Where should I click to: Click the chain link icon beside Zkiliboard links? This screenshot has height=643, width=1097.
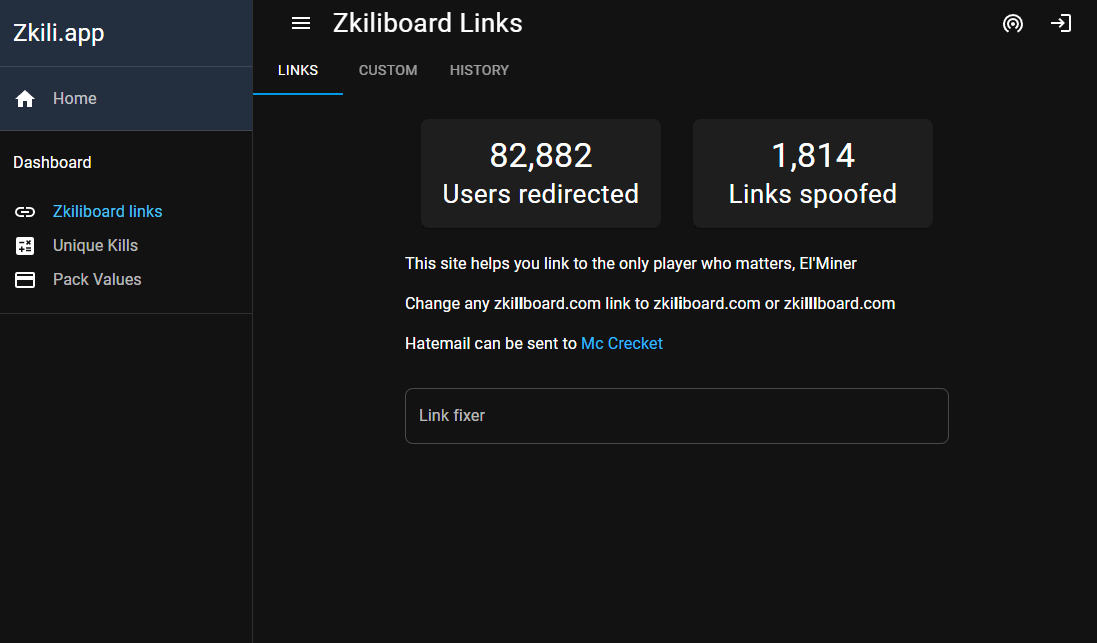coord(24,211)
